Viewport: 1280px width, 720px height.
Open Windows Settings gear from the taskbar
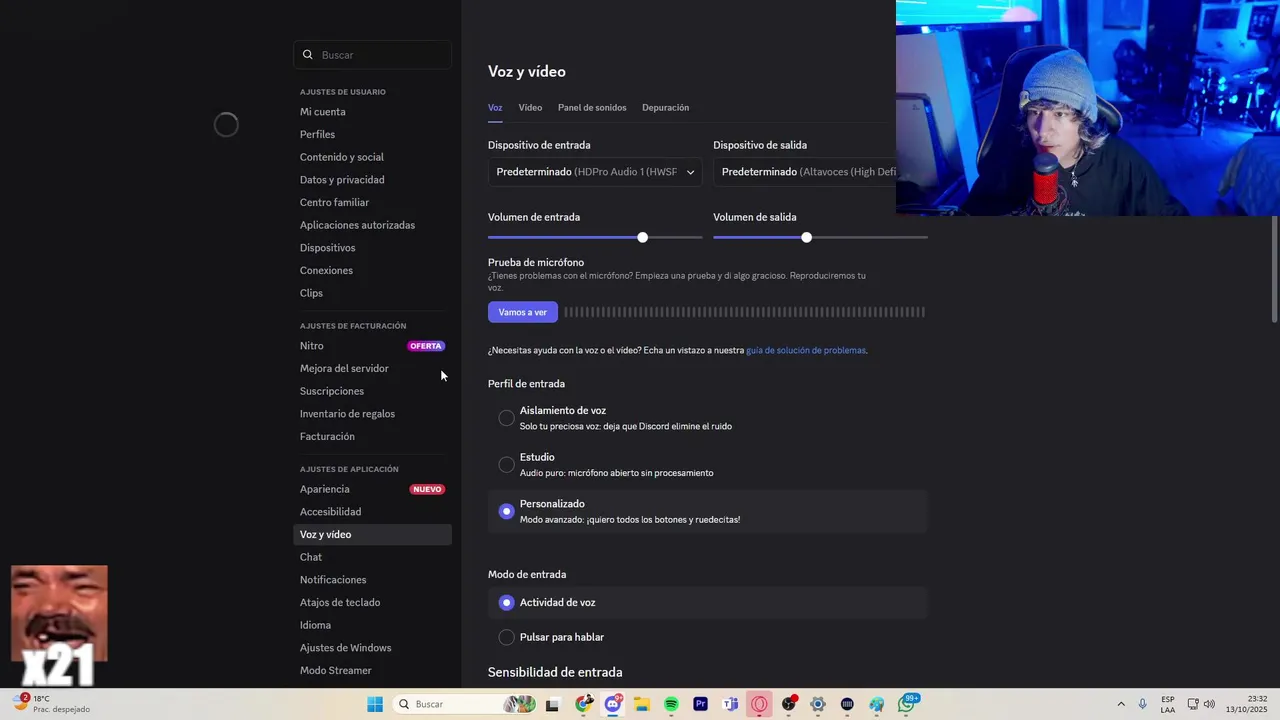point(818,704)
